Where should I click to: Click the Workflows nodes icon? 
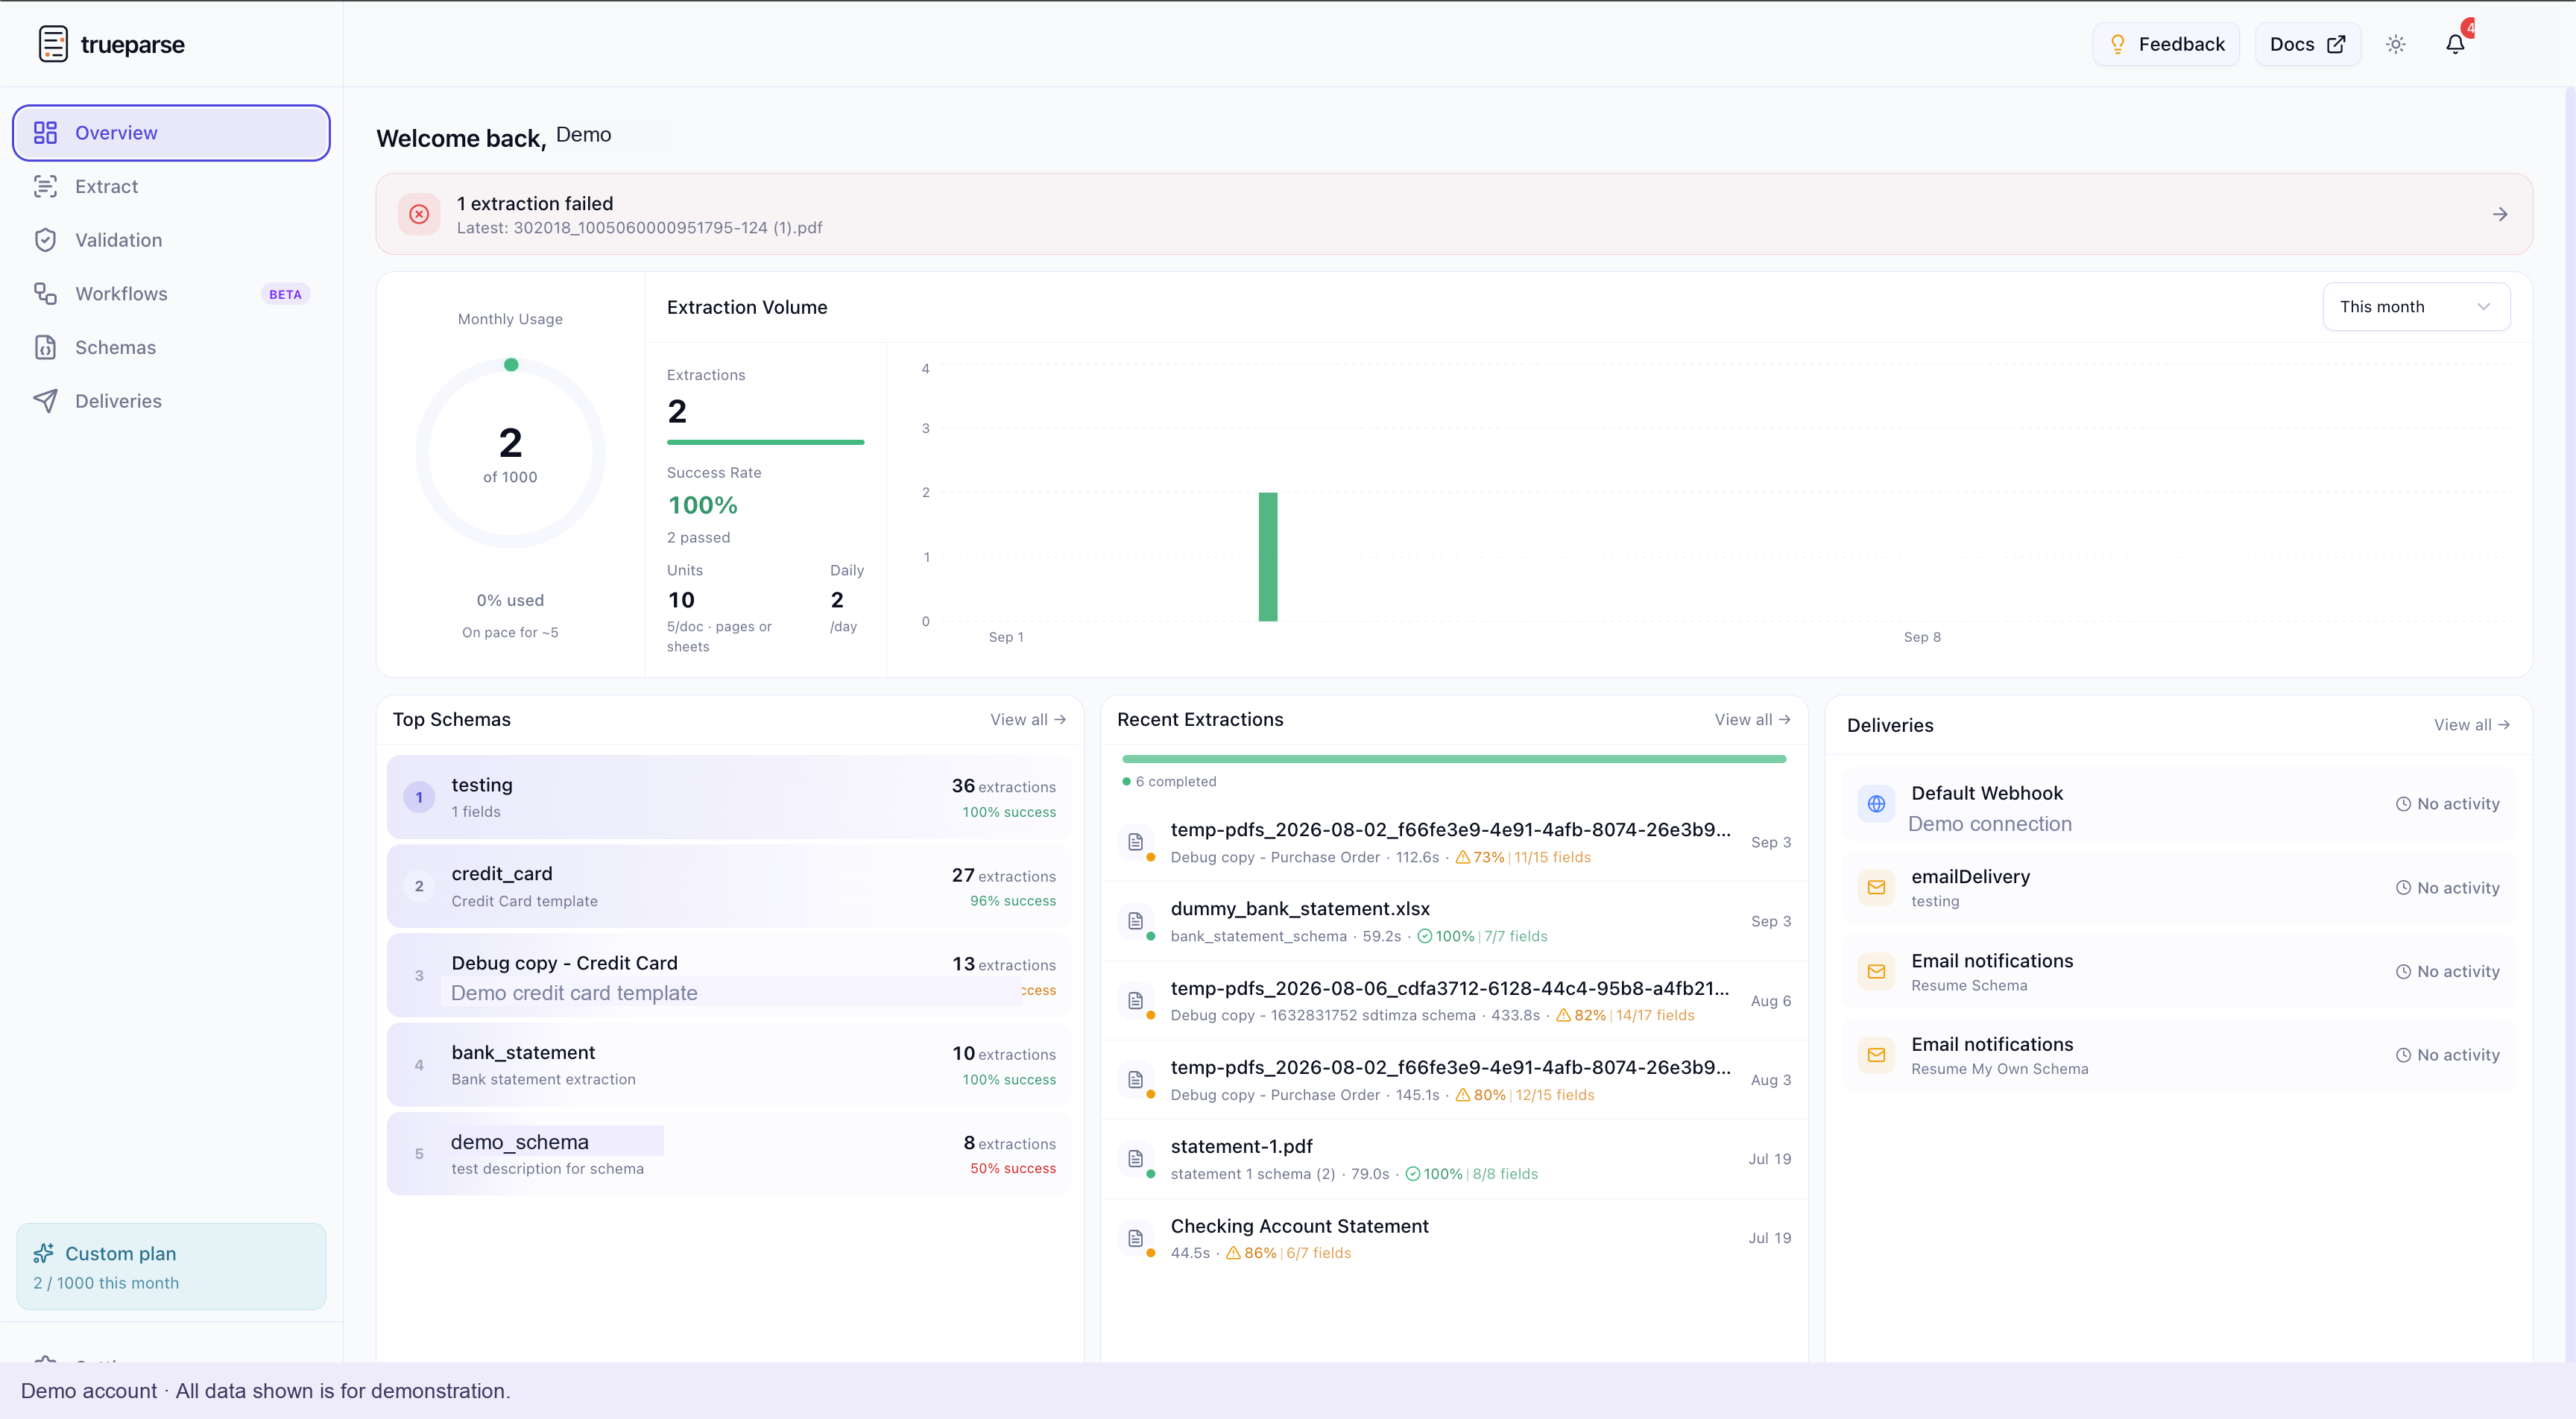(x=45, y=294)
